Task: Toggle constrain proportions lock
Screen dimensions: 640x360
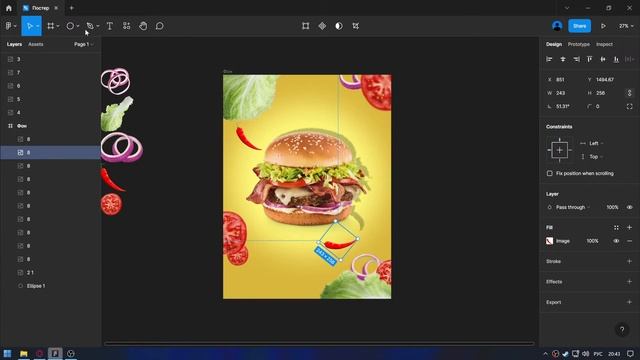Action: 629,93
